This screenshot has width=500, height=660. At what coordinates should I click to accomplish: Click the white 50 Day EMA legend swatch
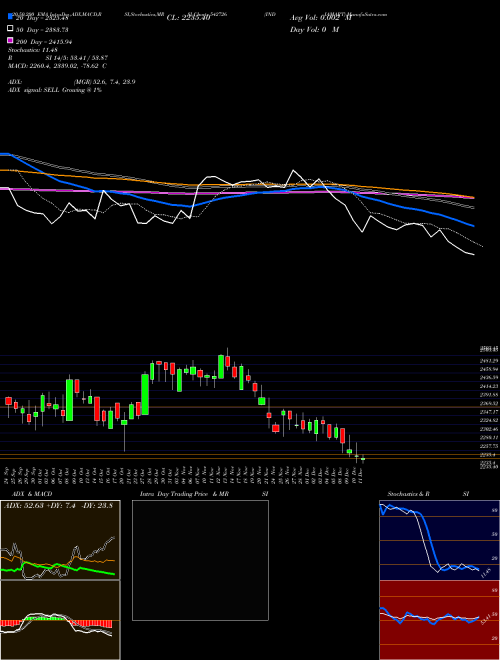(x=10, y=29)
